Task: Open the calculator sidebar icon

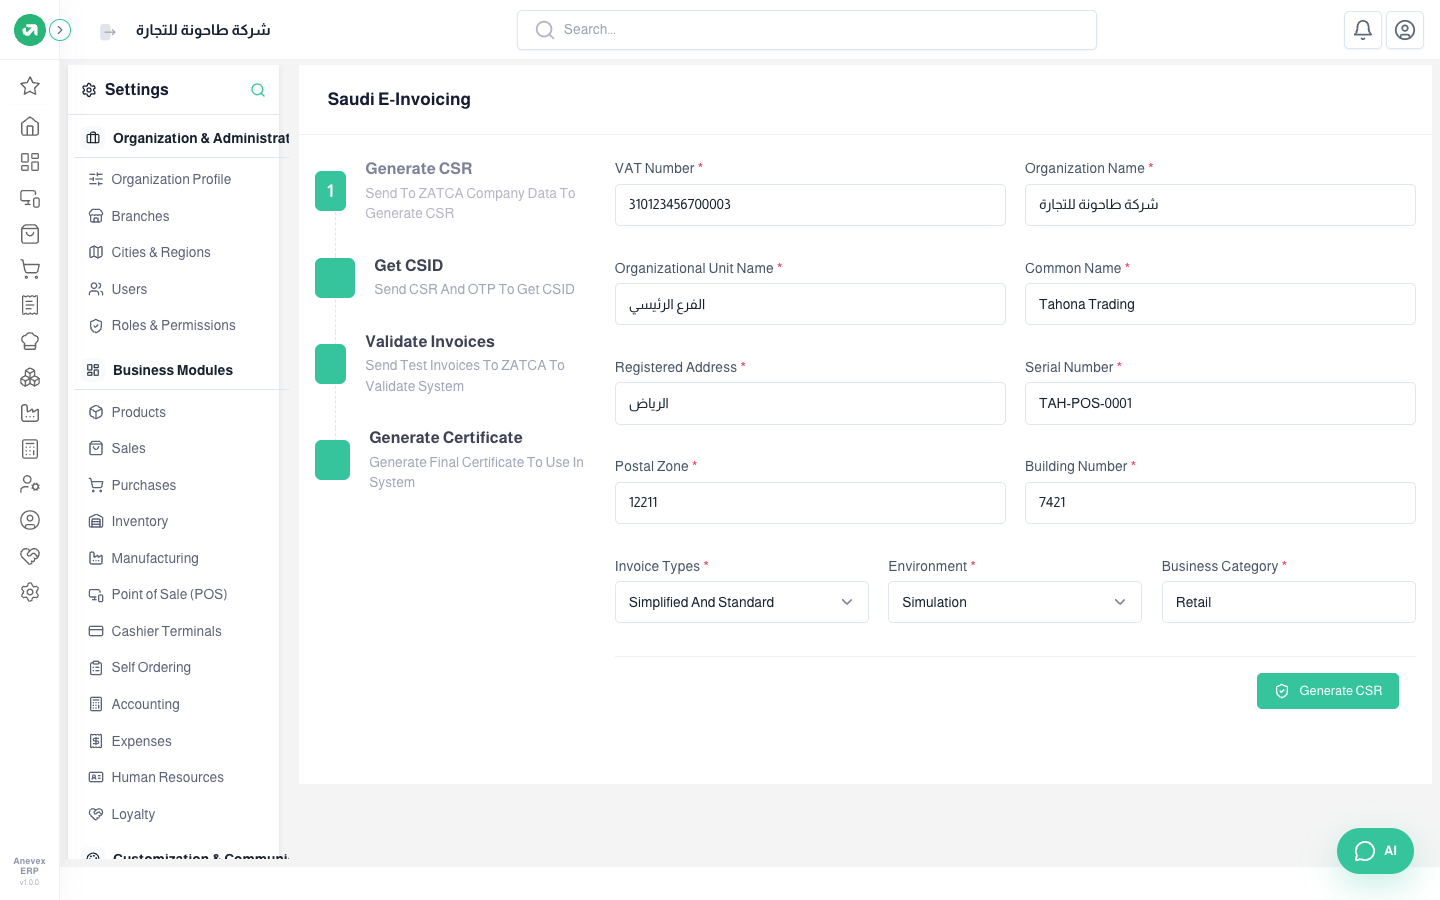Action: coord(30,449)
